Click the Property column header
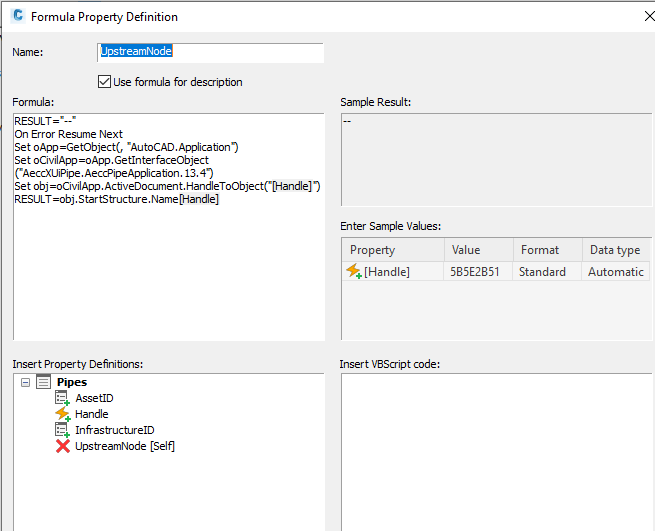The width and height of the screenshot is (655, 531). click(x=393, y=250)
